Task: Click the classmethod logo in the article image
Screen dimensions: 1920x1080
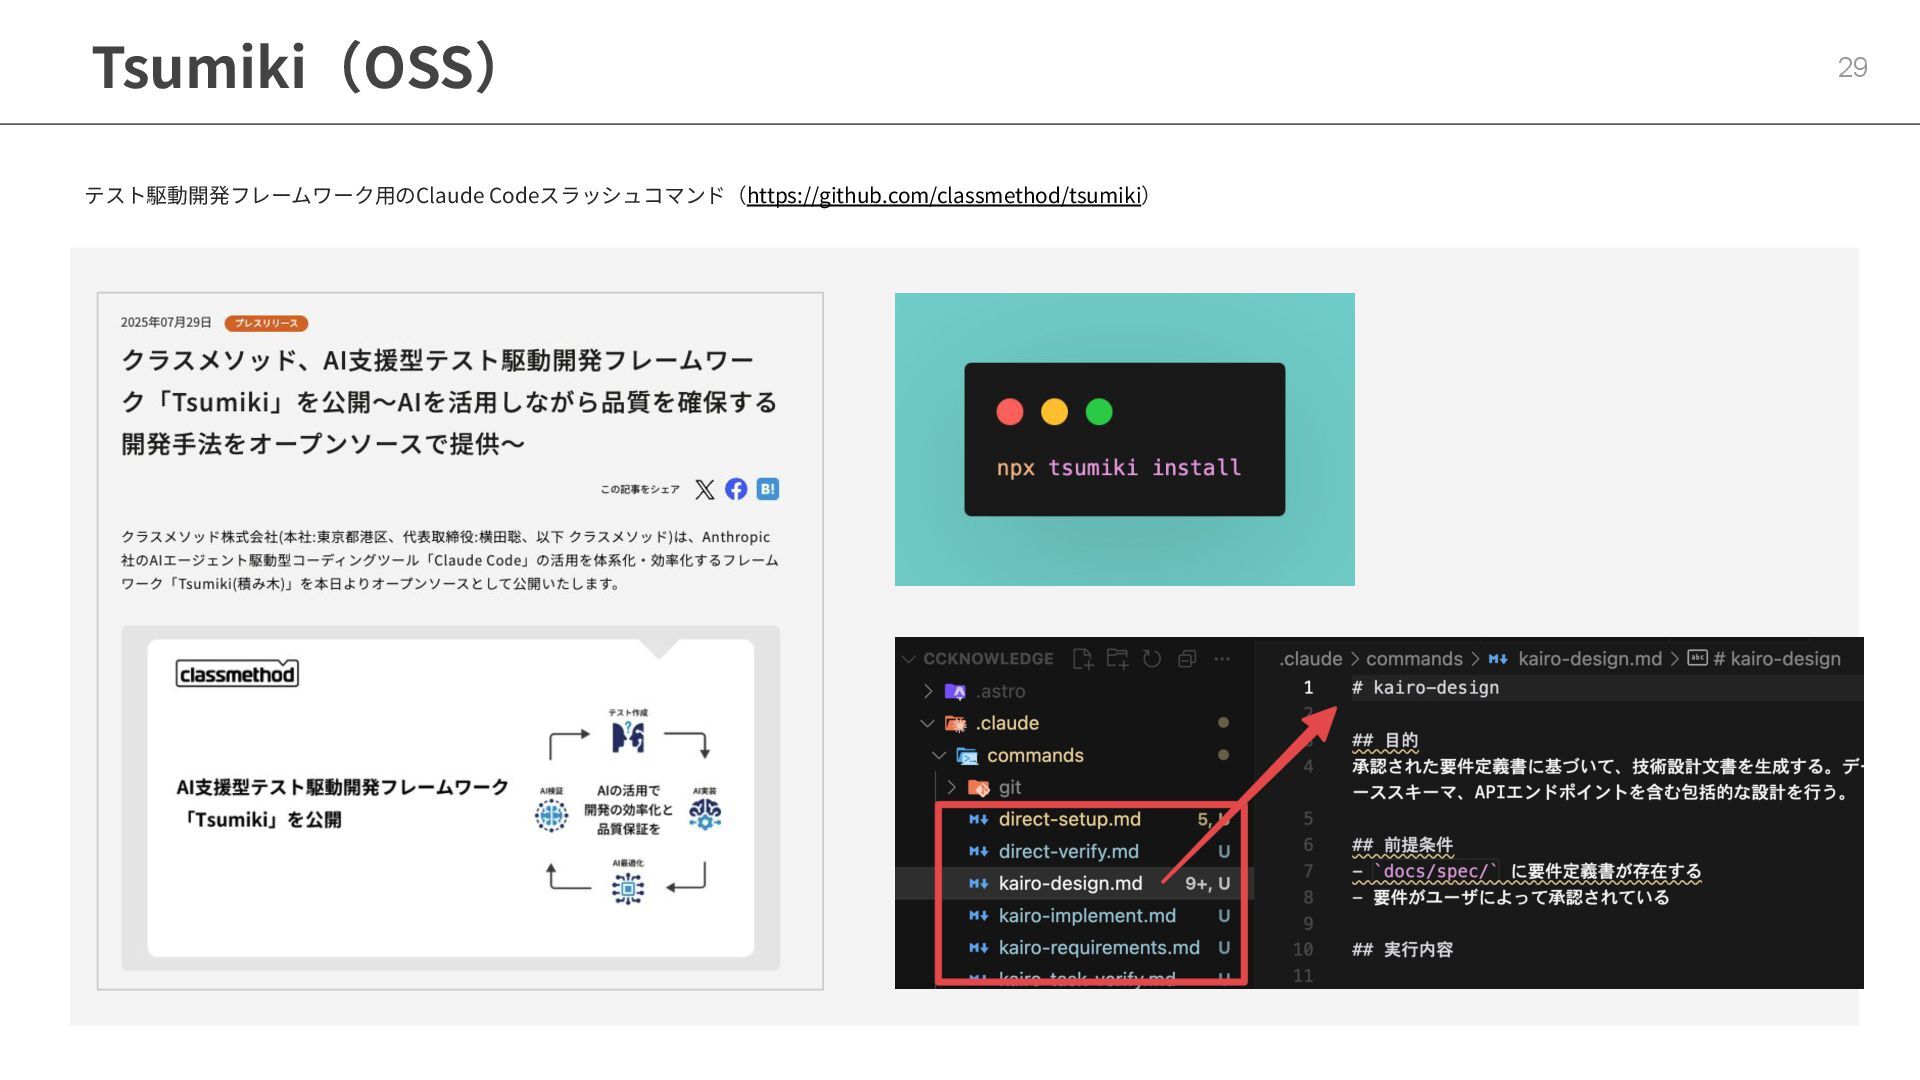Action: (x=237, y=673)
